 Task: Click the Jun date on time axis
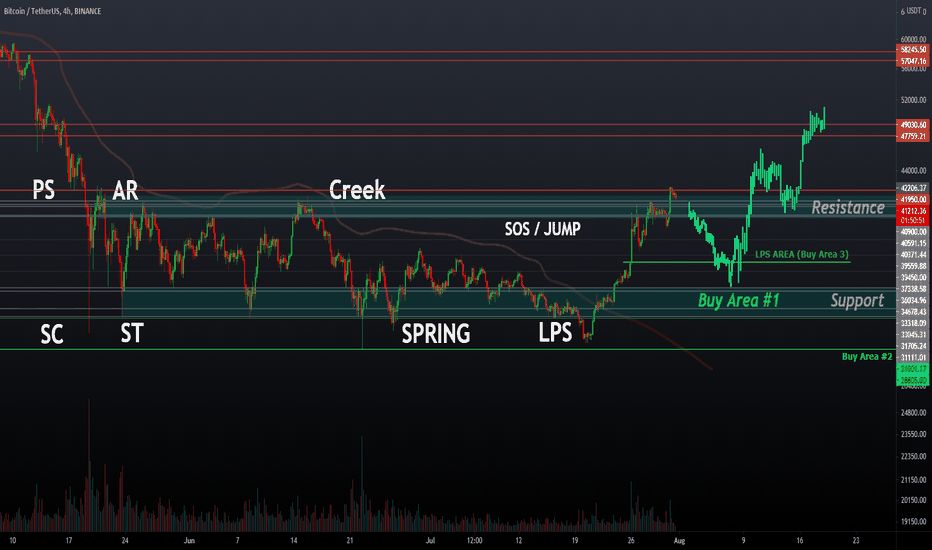pyautogui.click(x=189, y=540)
